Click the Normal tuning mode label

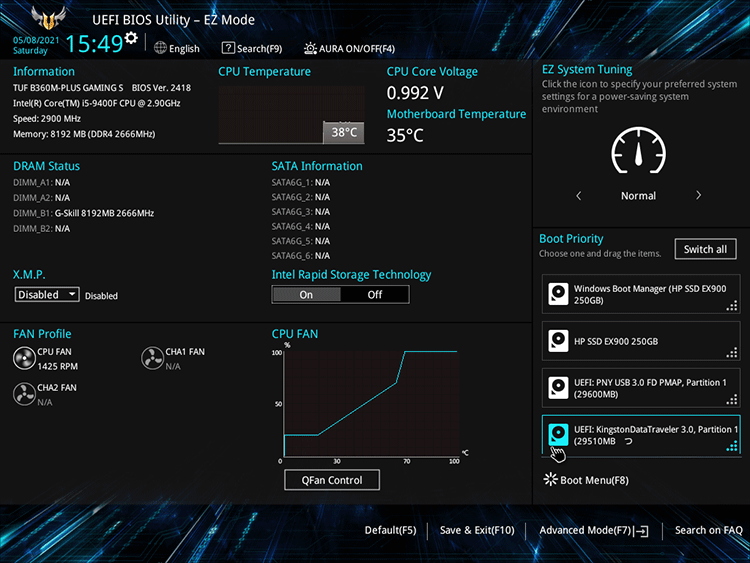point(639,196)
